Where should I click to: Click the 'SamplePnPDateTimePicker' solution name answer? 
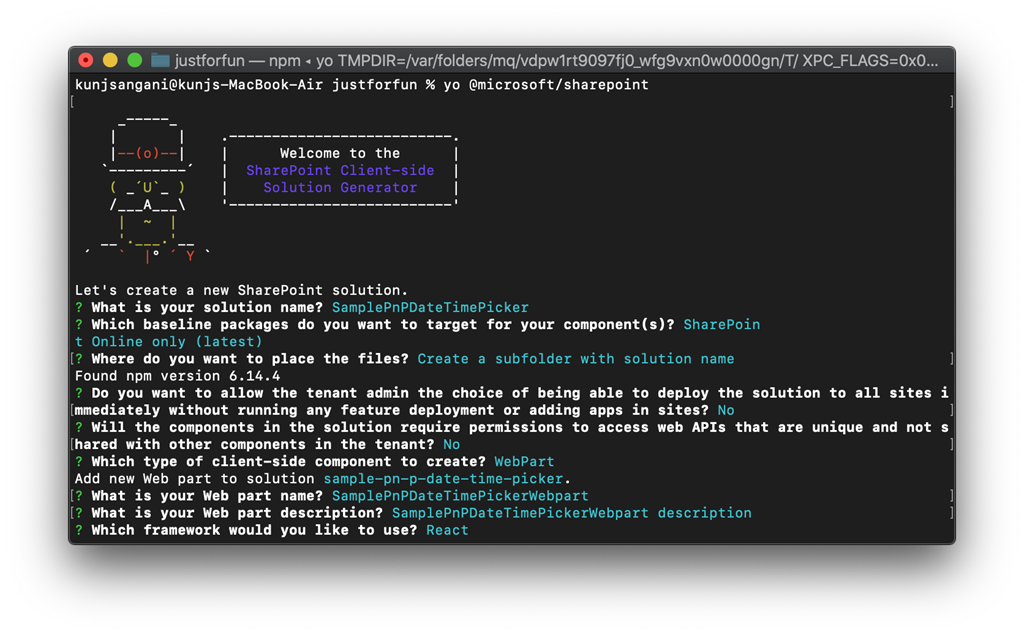point(430,307)
